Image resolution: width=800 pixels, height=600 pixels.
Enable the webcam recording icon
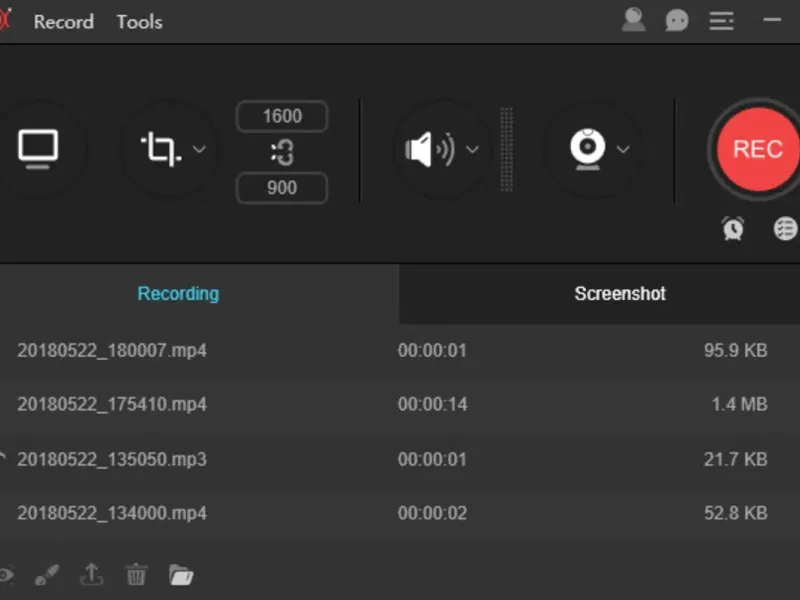(588, 149)
